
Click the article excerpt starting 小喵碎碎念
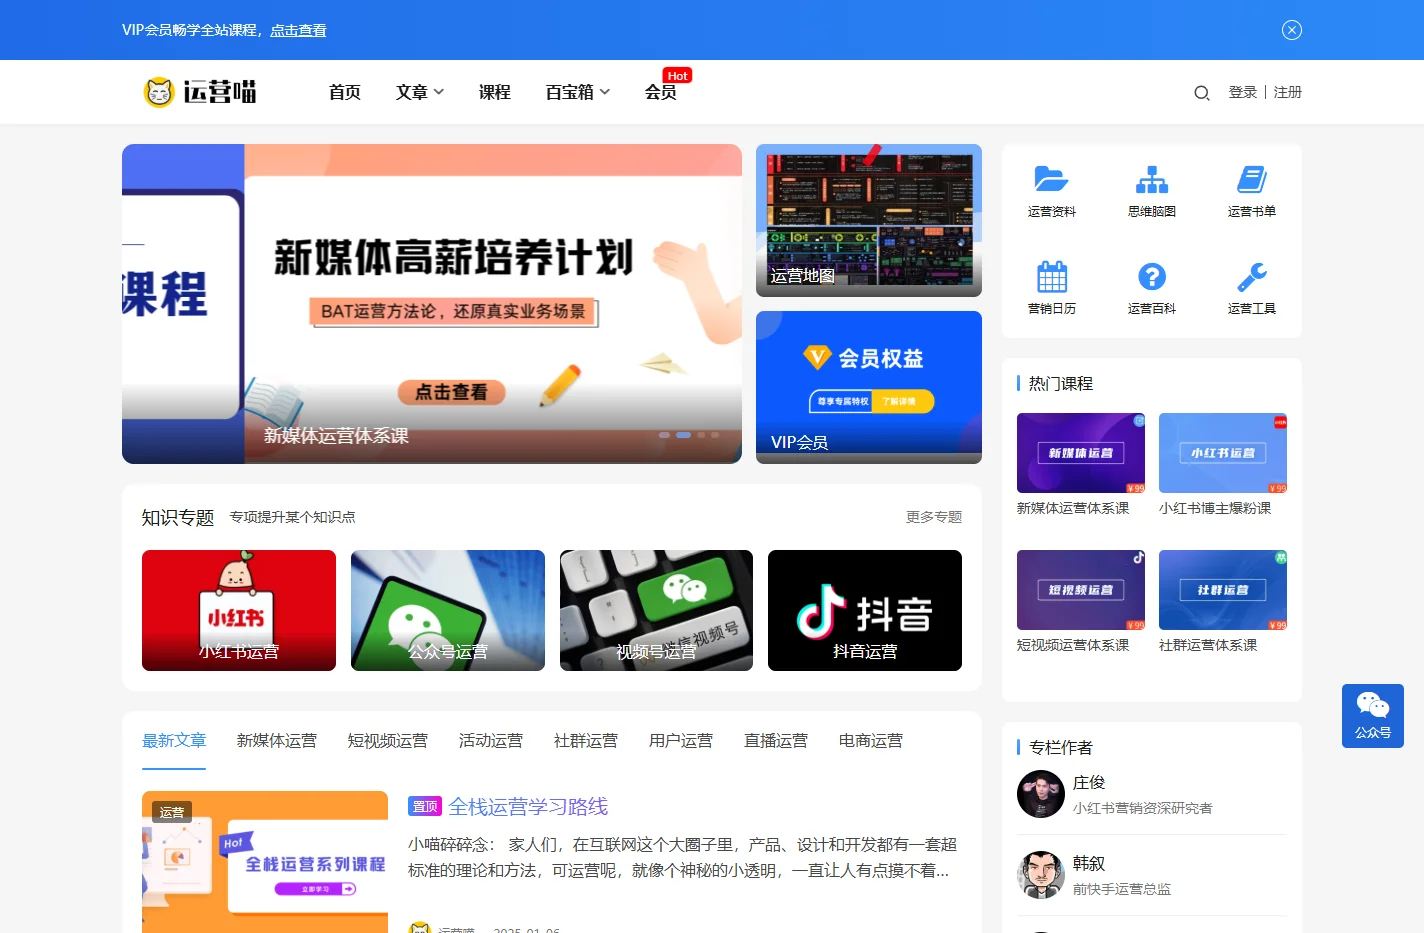[683, 858]
